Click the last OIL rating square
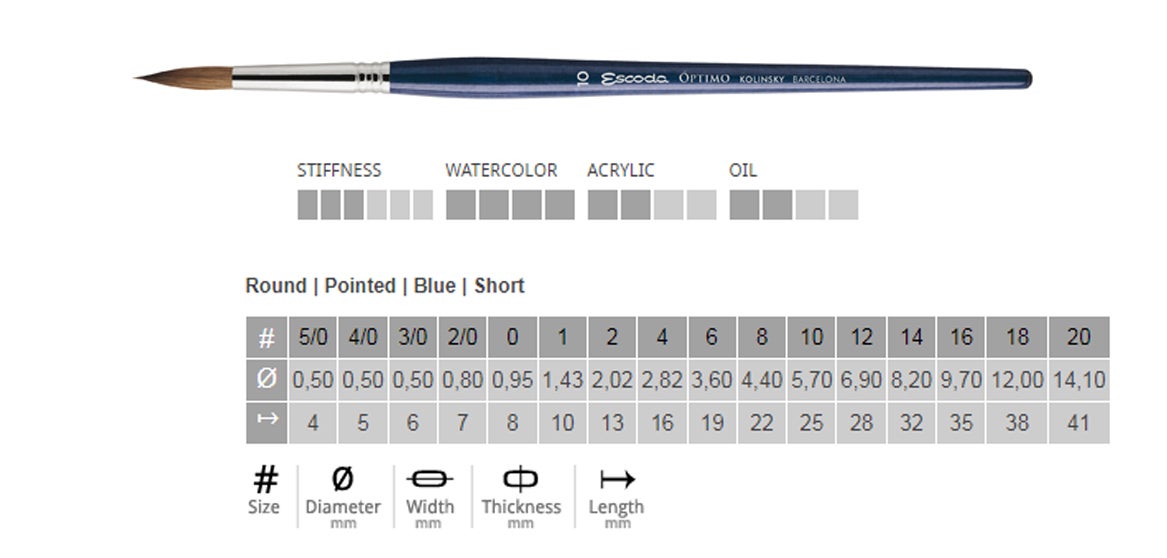The image size is (1167, 558). (x=843, y=205)
